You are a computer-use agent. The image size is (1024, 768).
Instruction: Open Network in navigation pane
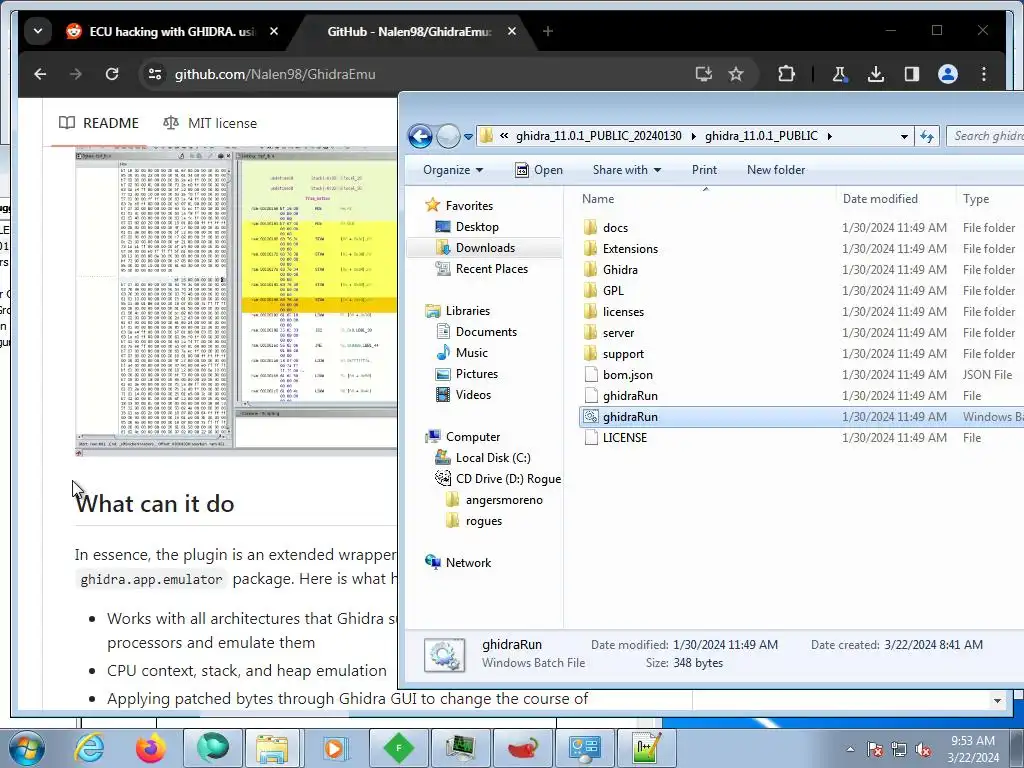(x=468, y=562)
